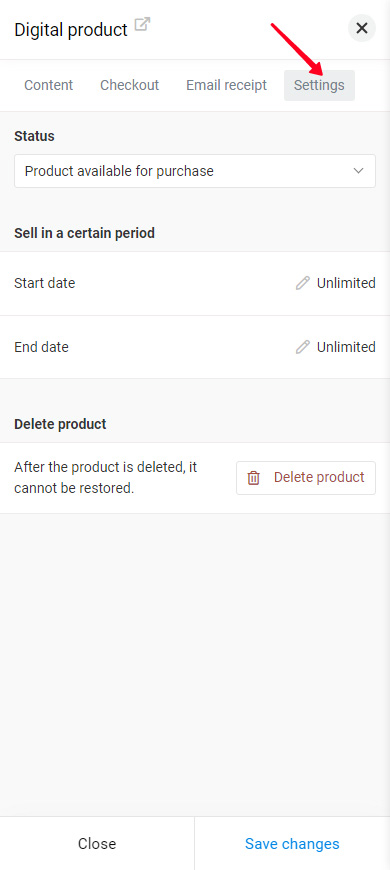Select the Start date row label
Image resolution: width=390 pixels, height=870 pixels.
[x=44, y=283]
